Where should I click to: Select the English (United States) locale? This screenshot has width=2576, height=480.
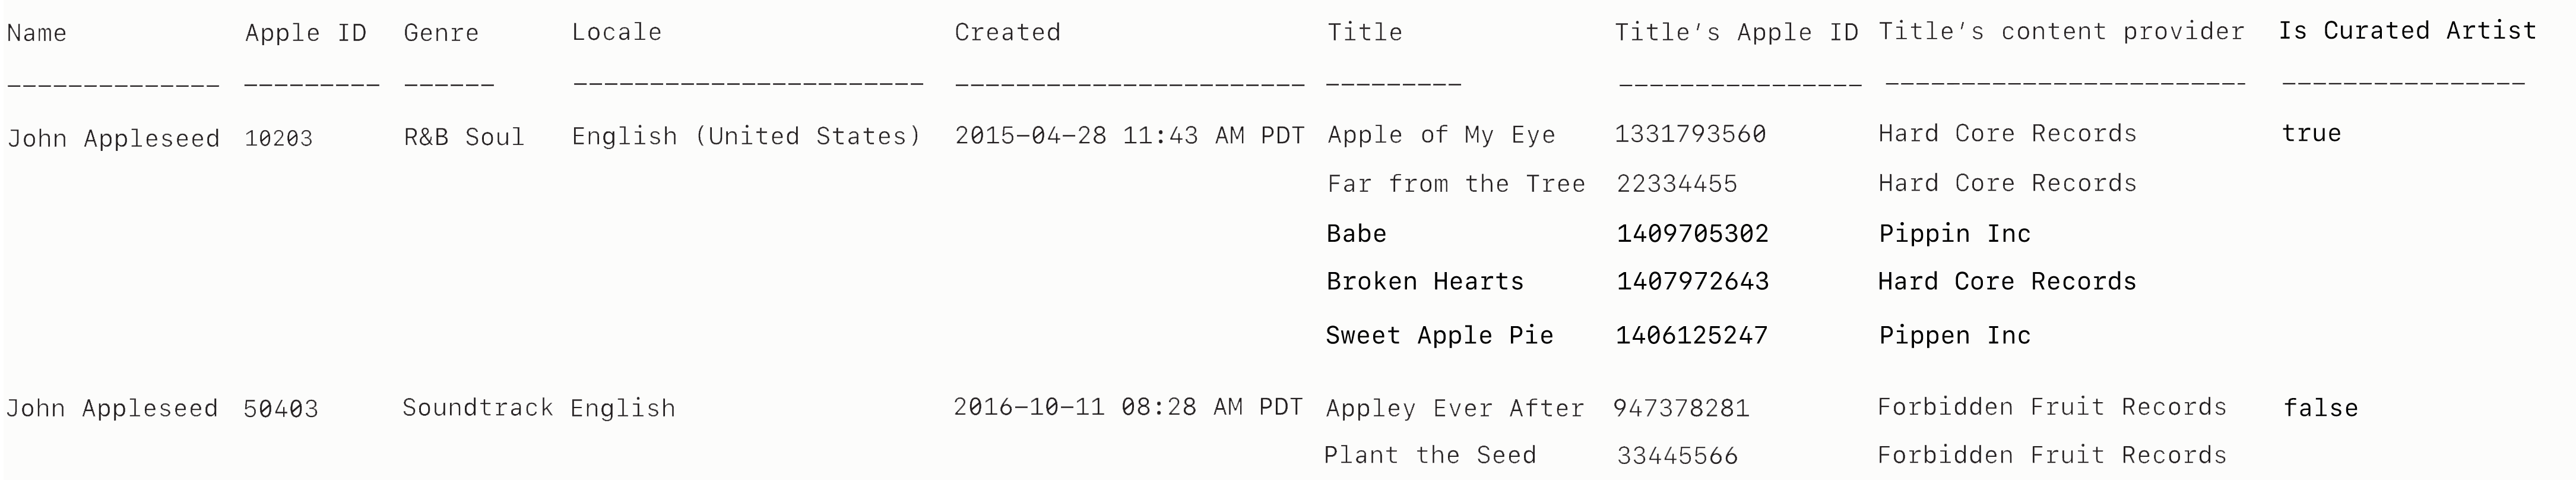(x=746, y=136)
